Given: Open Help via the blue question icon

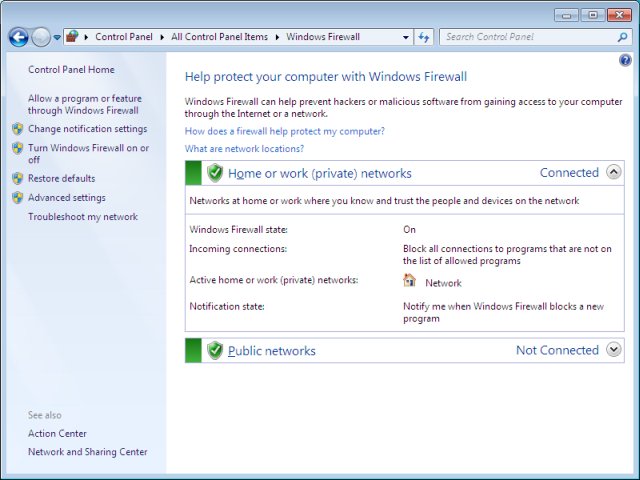Looking at the screenshot, I should click(625, 60).
